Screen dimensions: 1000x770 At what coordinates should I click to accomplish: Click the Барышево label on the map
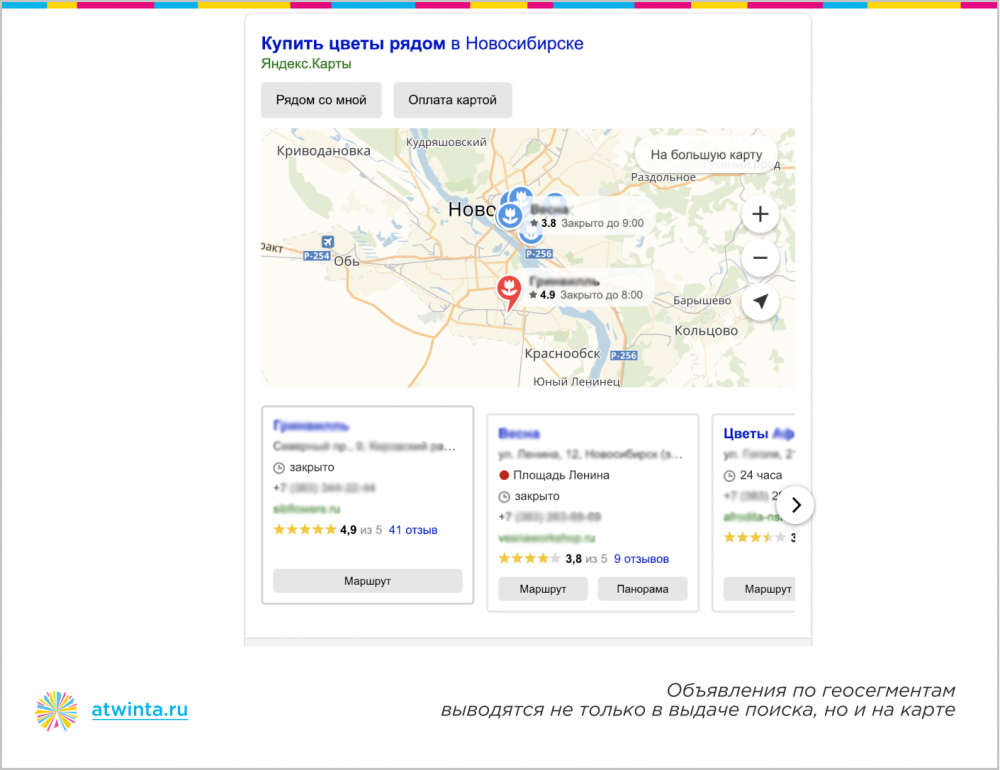pyautogui.click(x=702, y=300)
